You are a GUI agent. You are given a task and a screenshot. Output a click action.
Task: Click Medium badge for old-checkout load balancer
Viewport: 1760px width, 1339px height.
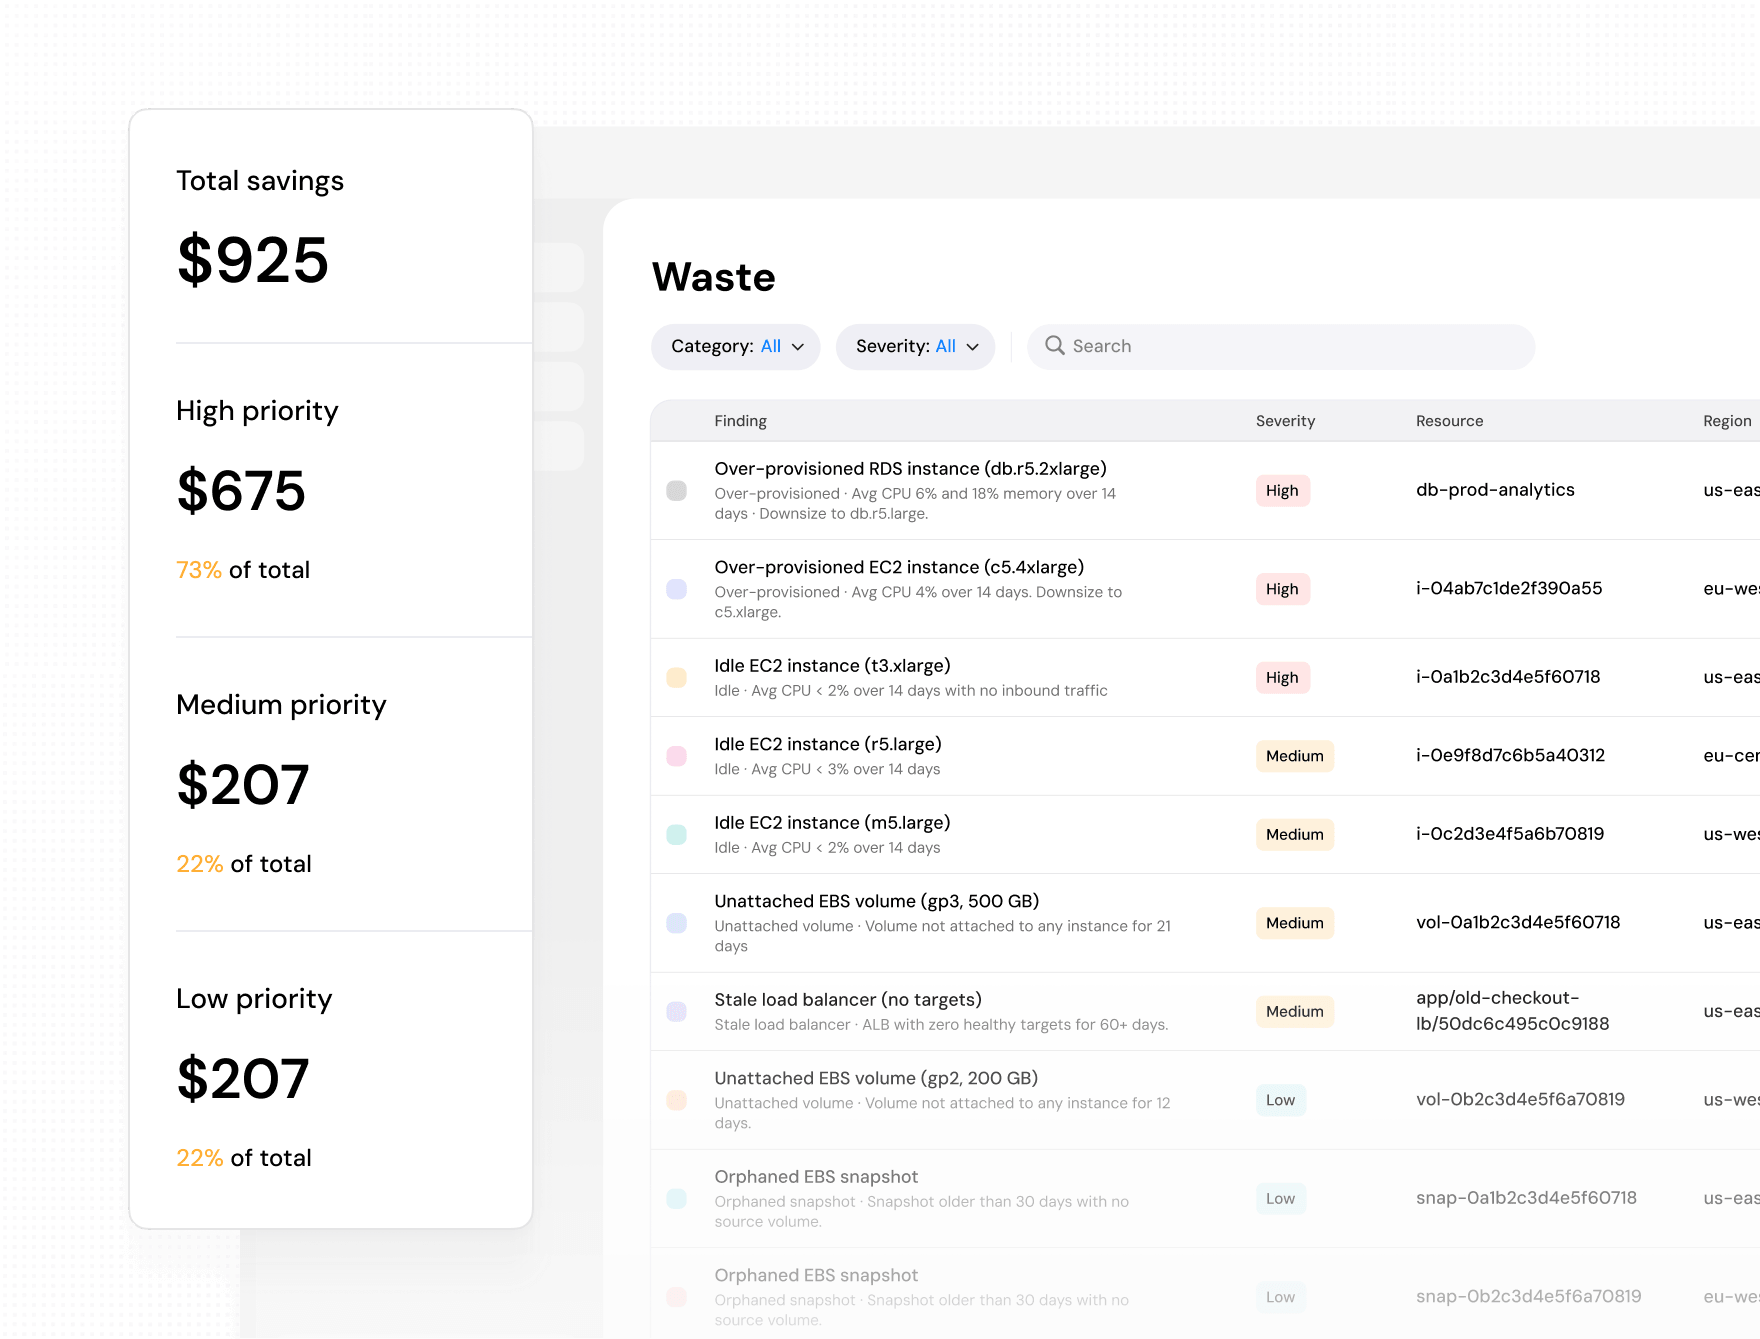(x=1295, y=1012)
